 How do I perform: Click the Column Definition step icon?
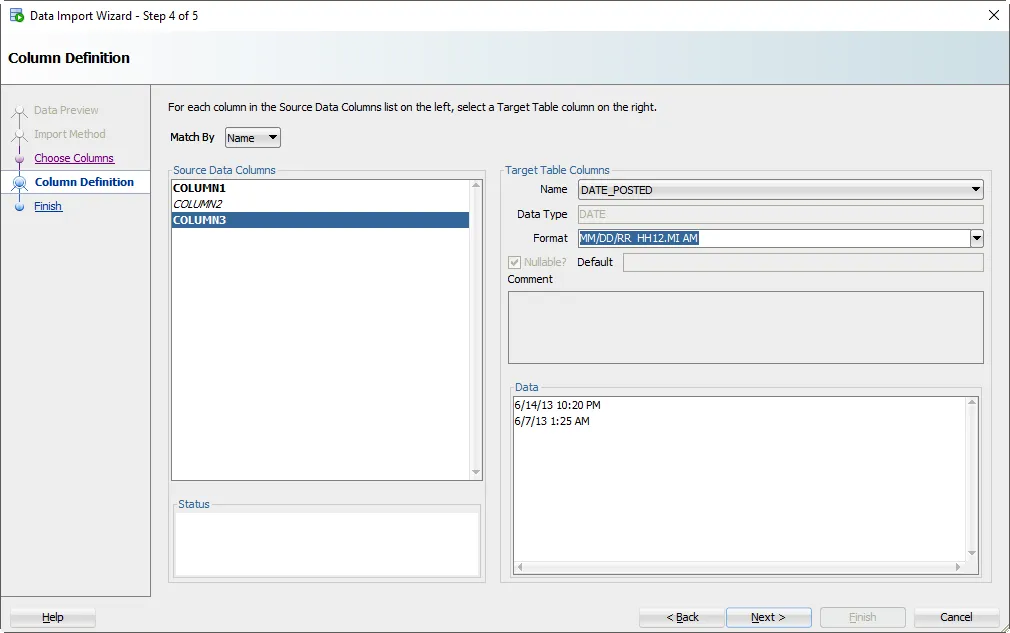(x=19, y=183)
